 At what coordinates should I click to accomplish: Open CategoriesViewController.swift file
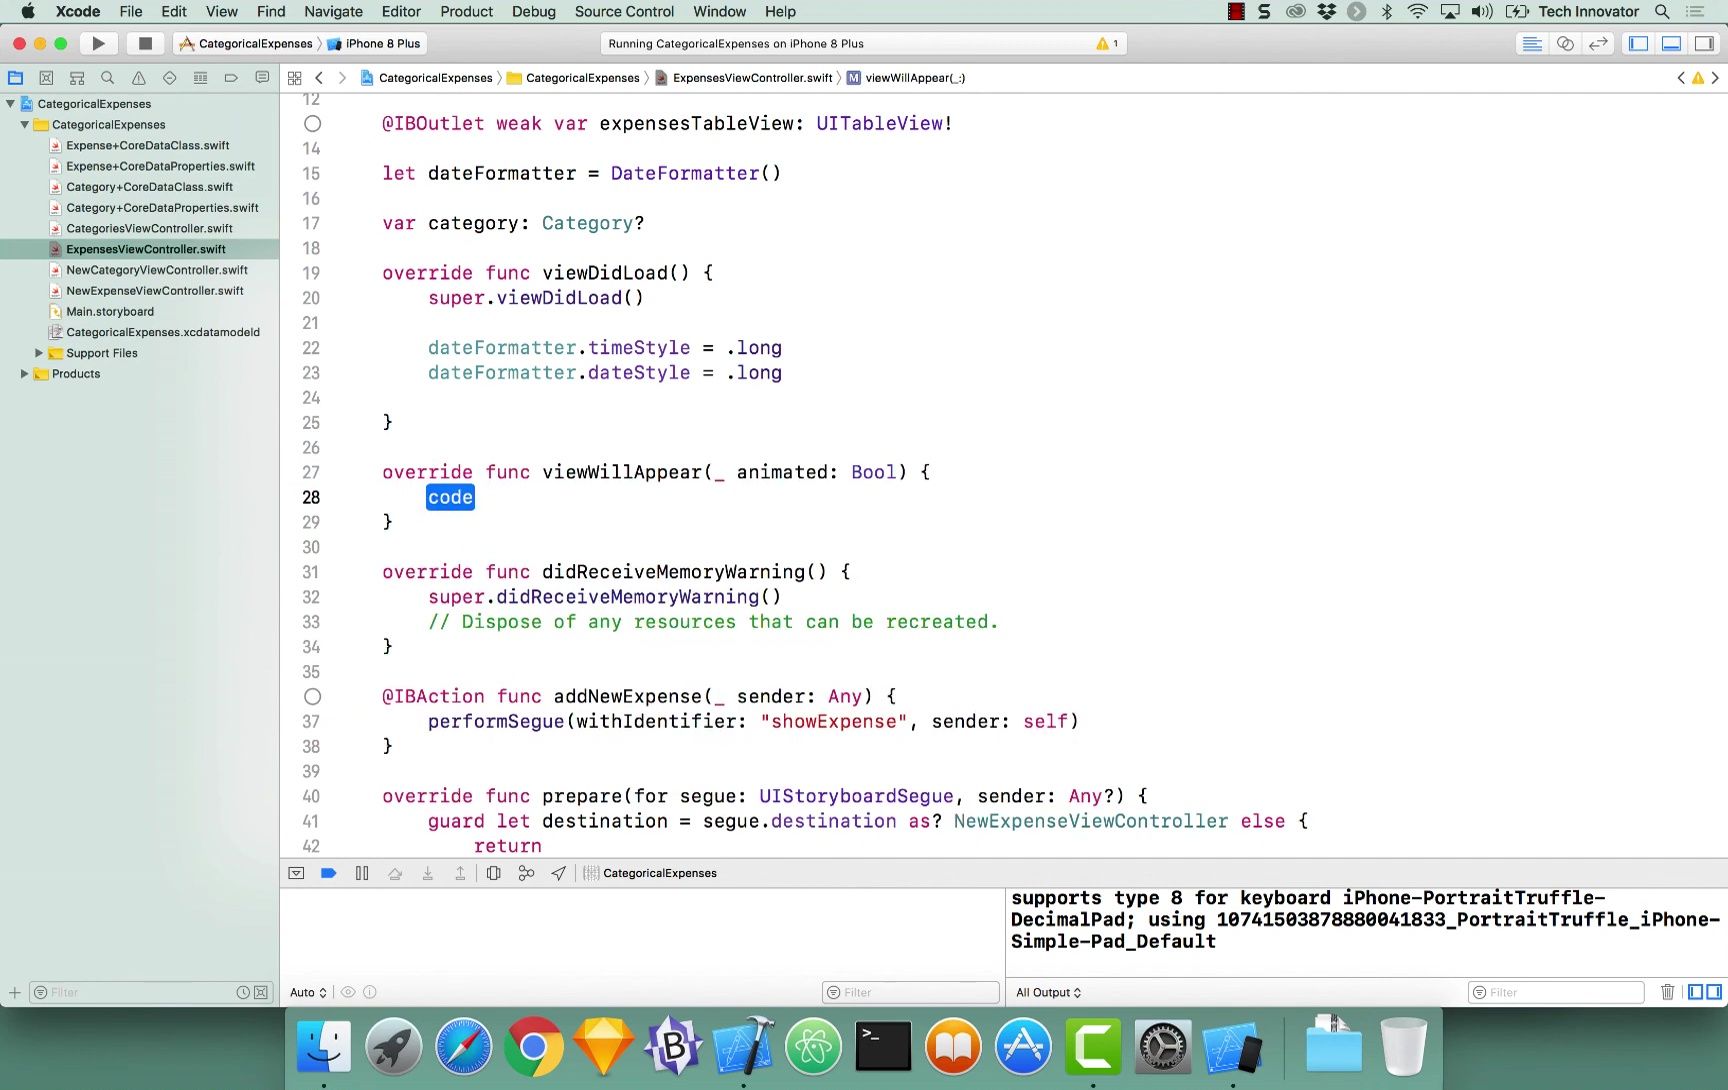[149, 229]
